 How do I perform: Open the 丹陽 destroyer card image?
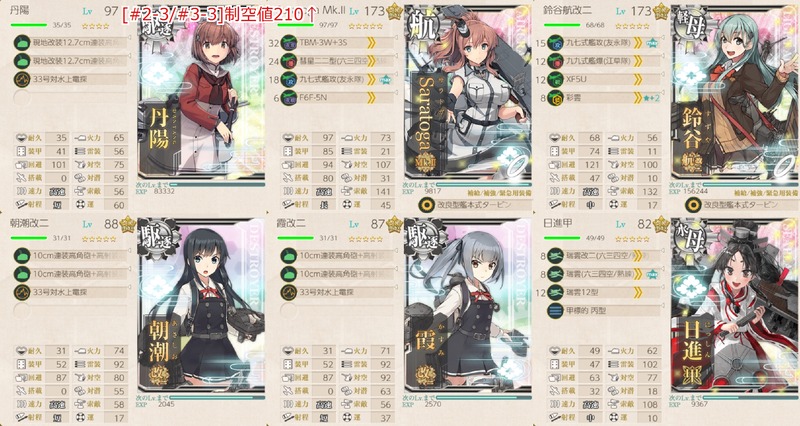click(201, 94)
